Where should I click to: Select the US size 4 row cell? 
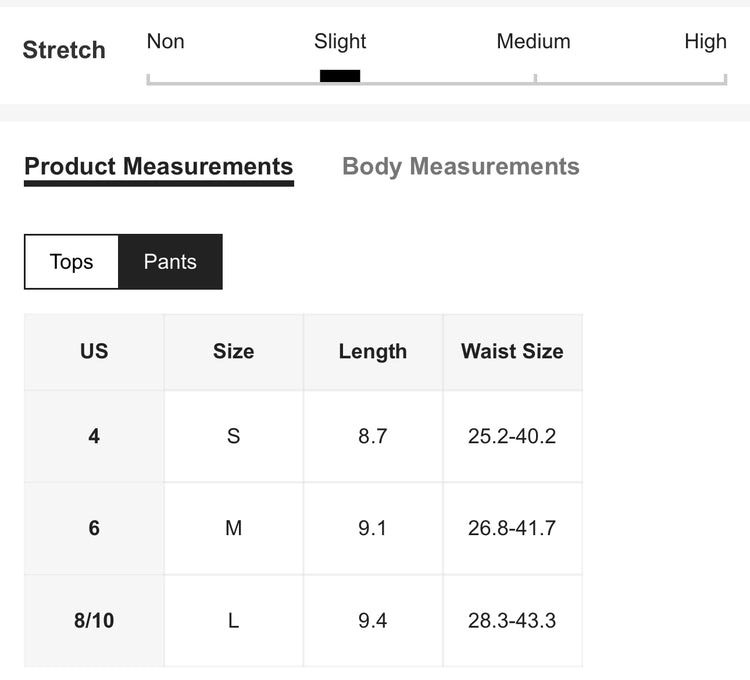[94, 436]
